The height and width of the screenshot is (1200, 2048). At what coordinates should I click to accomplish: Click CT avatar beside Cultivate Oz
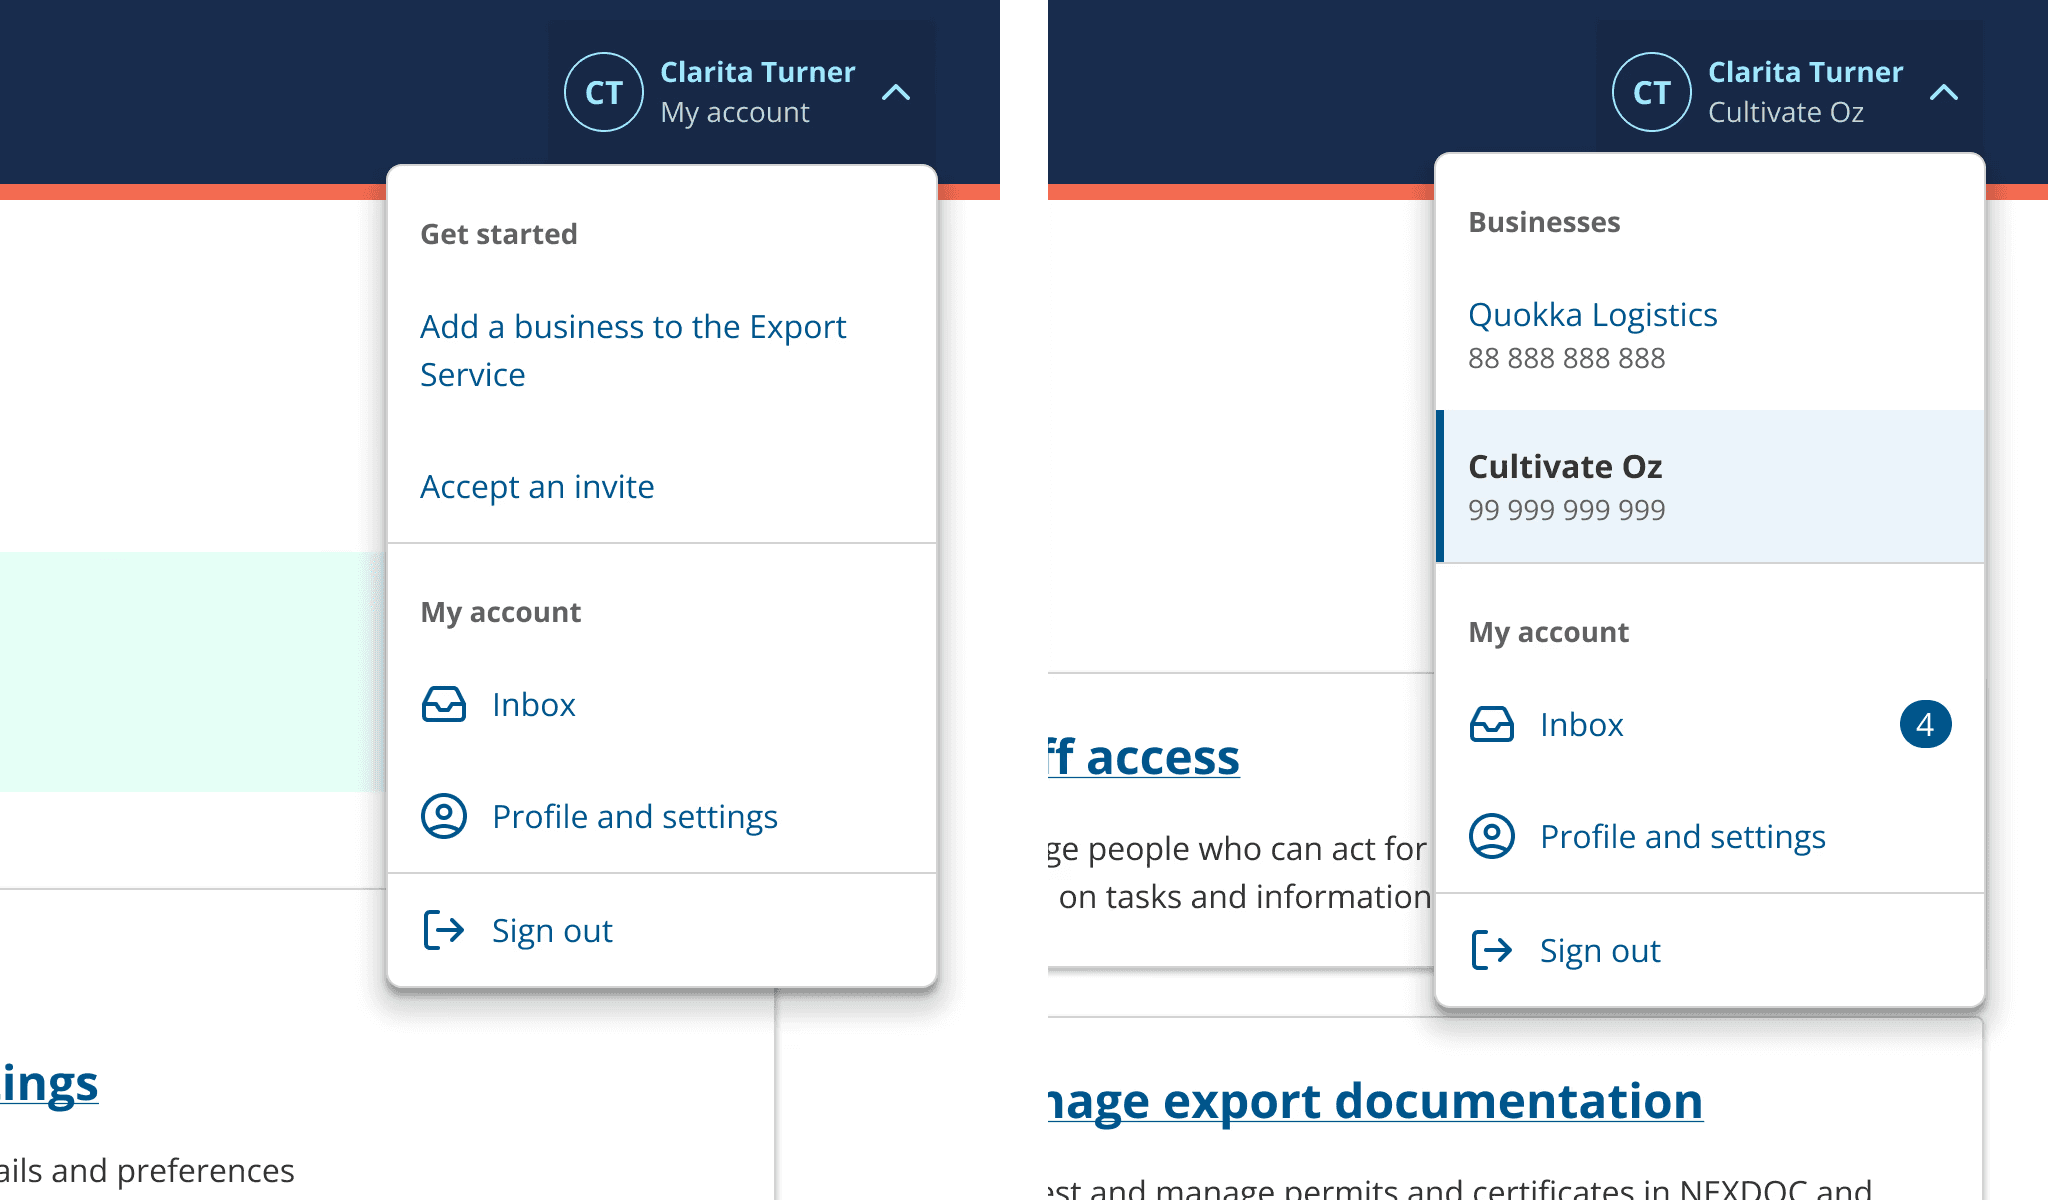click(x=1651, y=92)
